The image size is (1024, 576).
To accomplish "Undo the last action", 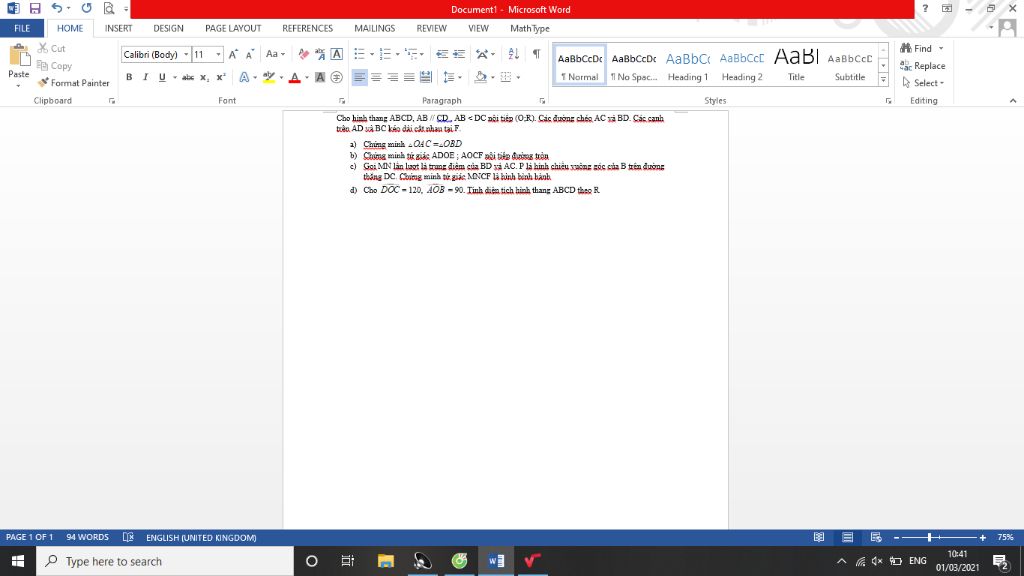I will [57, 8].
